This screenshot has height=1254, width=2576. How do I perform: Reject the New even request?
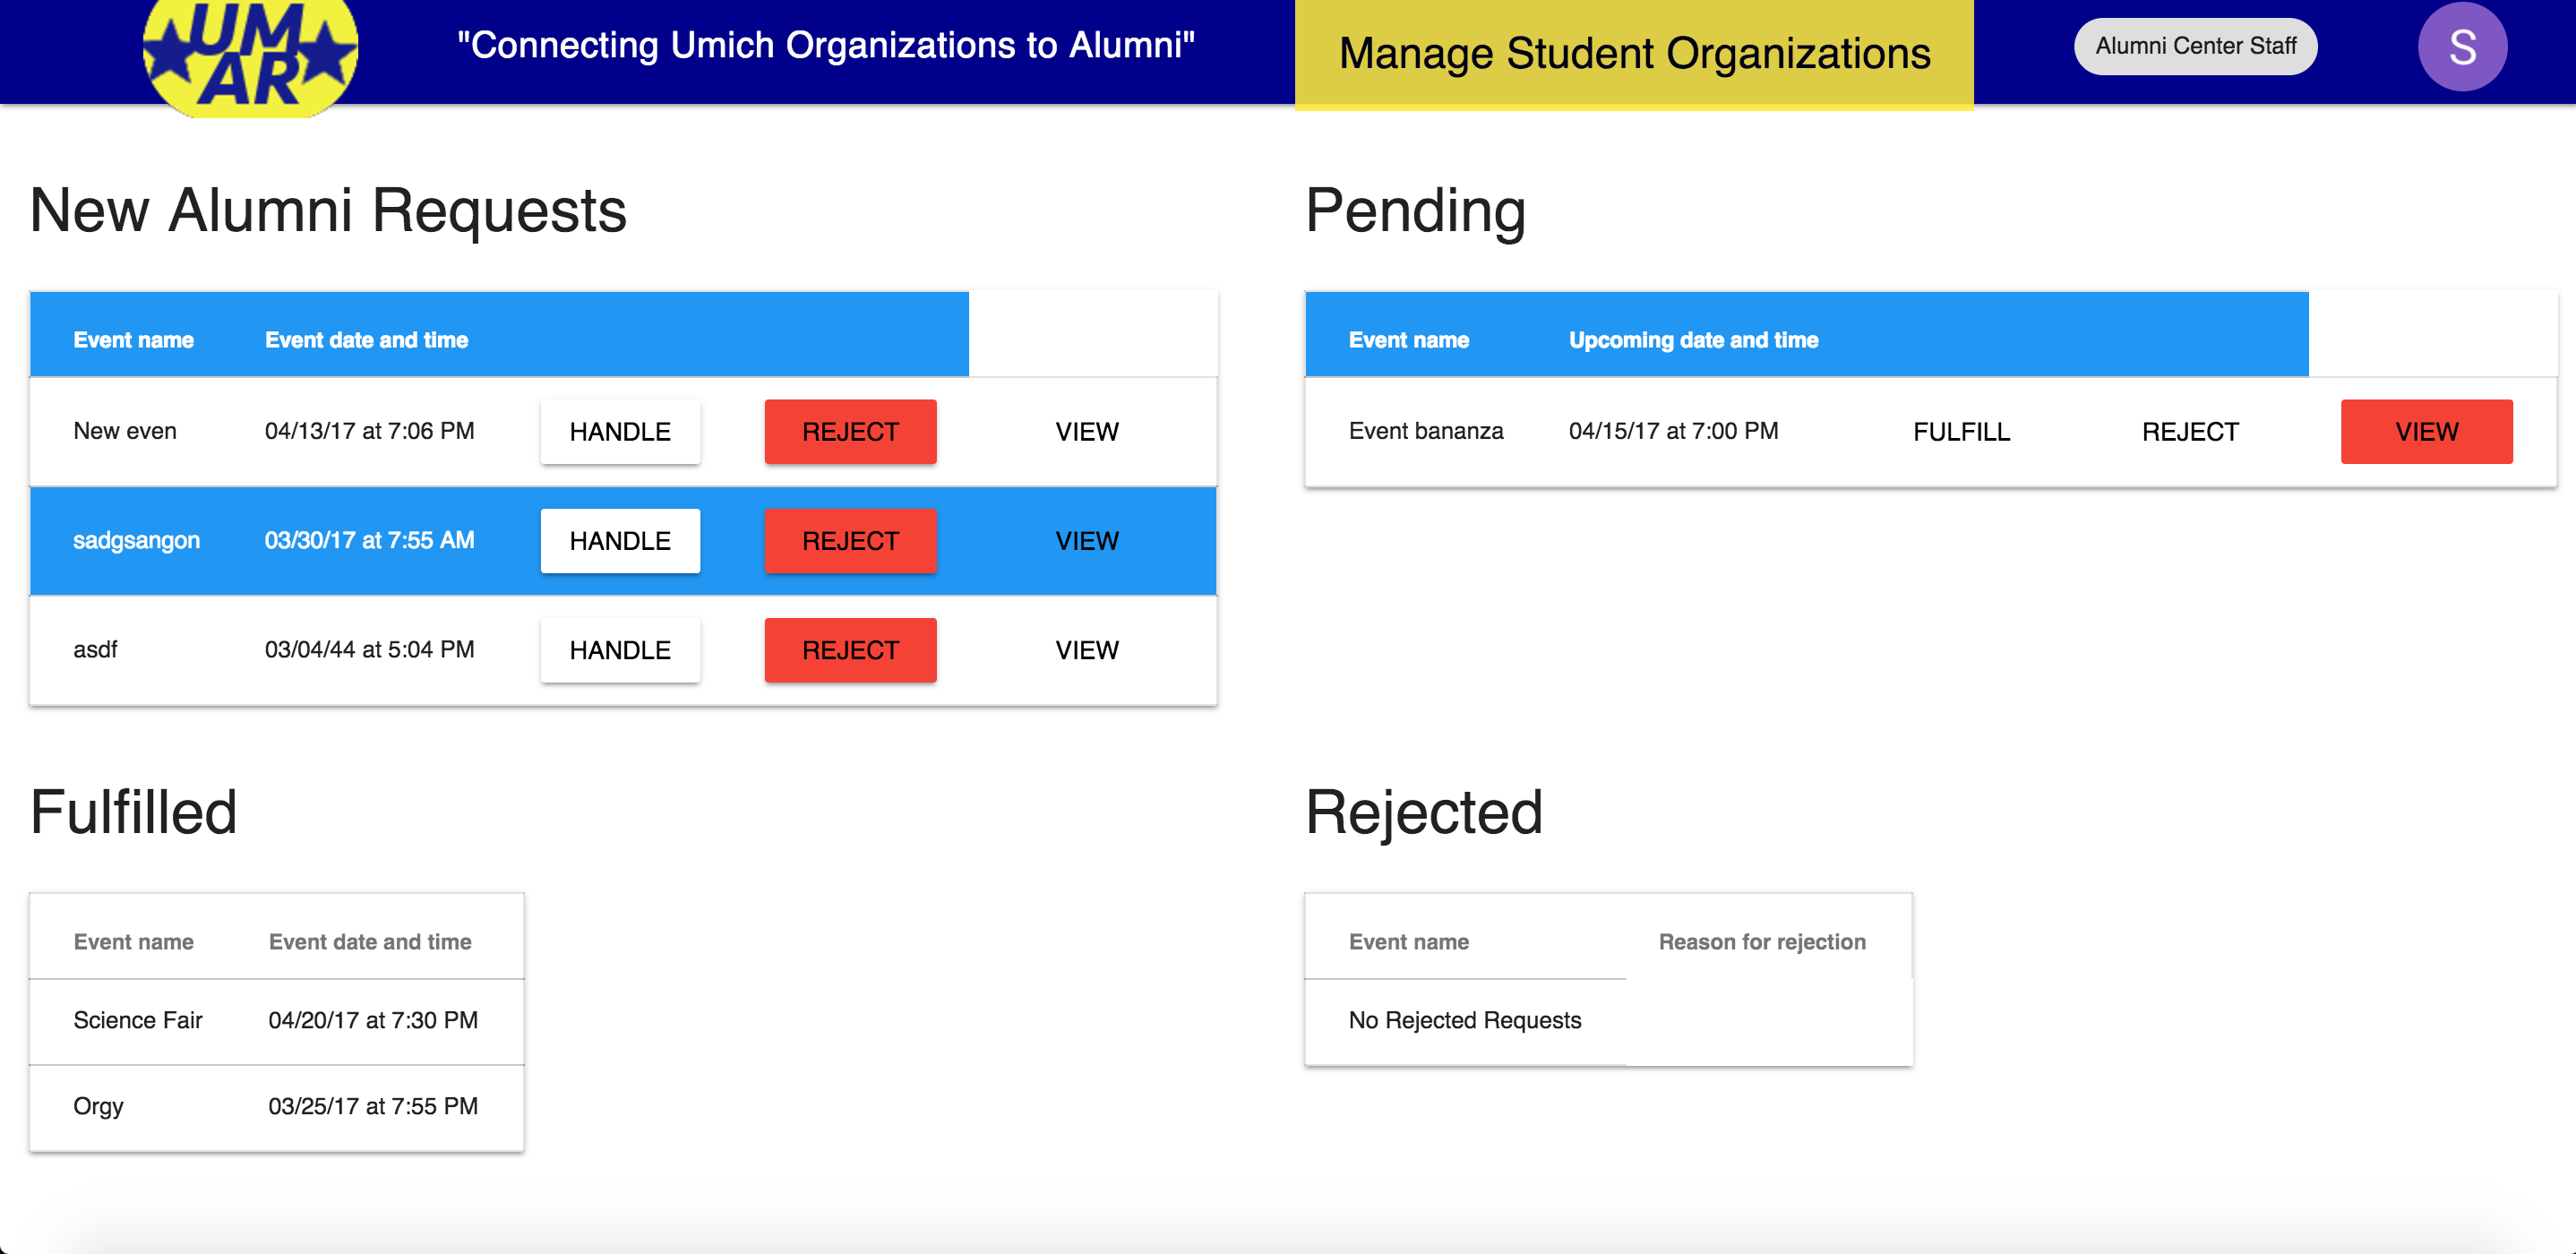pos(850,432)
